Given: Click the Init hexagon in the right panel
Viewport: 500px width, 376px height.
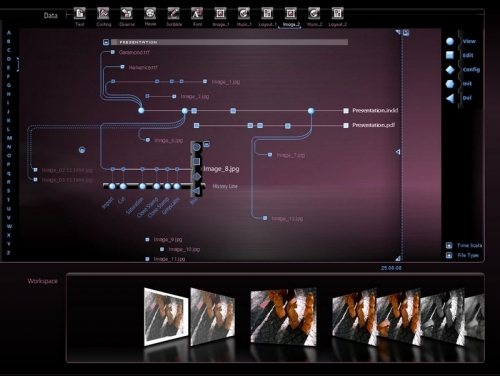Looking at the screenshot, I should click(x=450, y=84).
